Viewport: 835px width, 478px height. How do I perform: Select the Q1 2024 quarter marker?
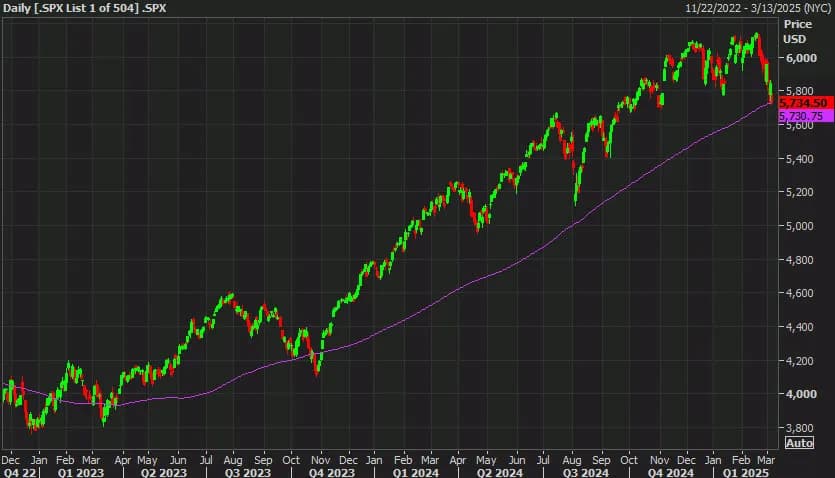(413, 471)
